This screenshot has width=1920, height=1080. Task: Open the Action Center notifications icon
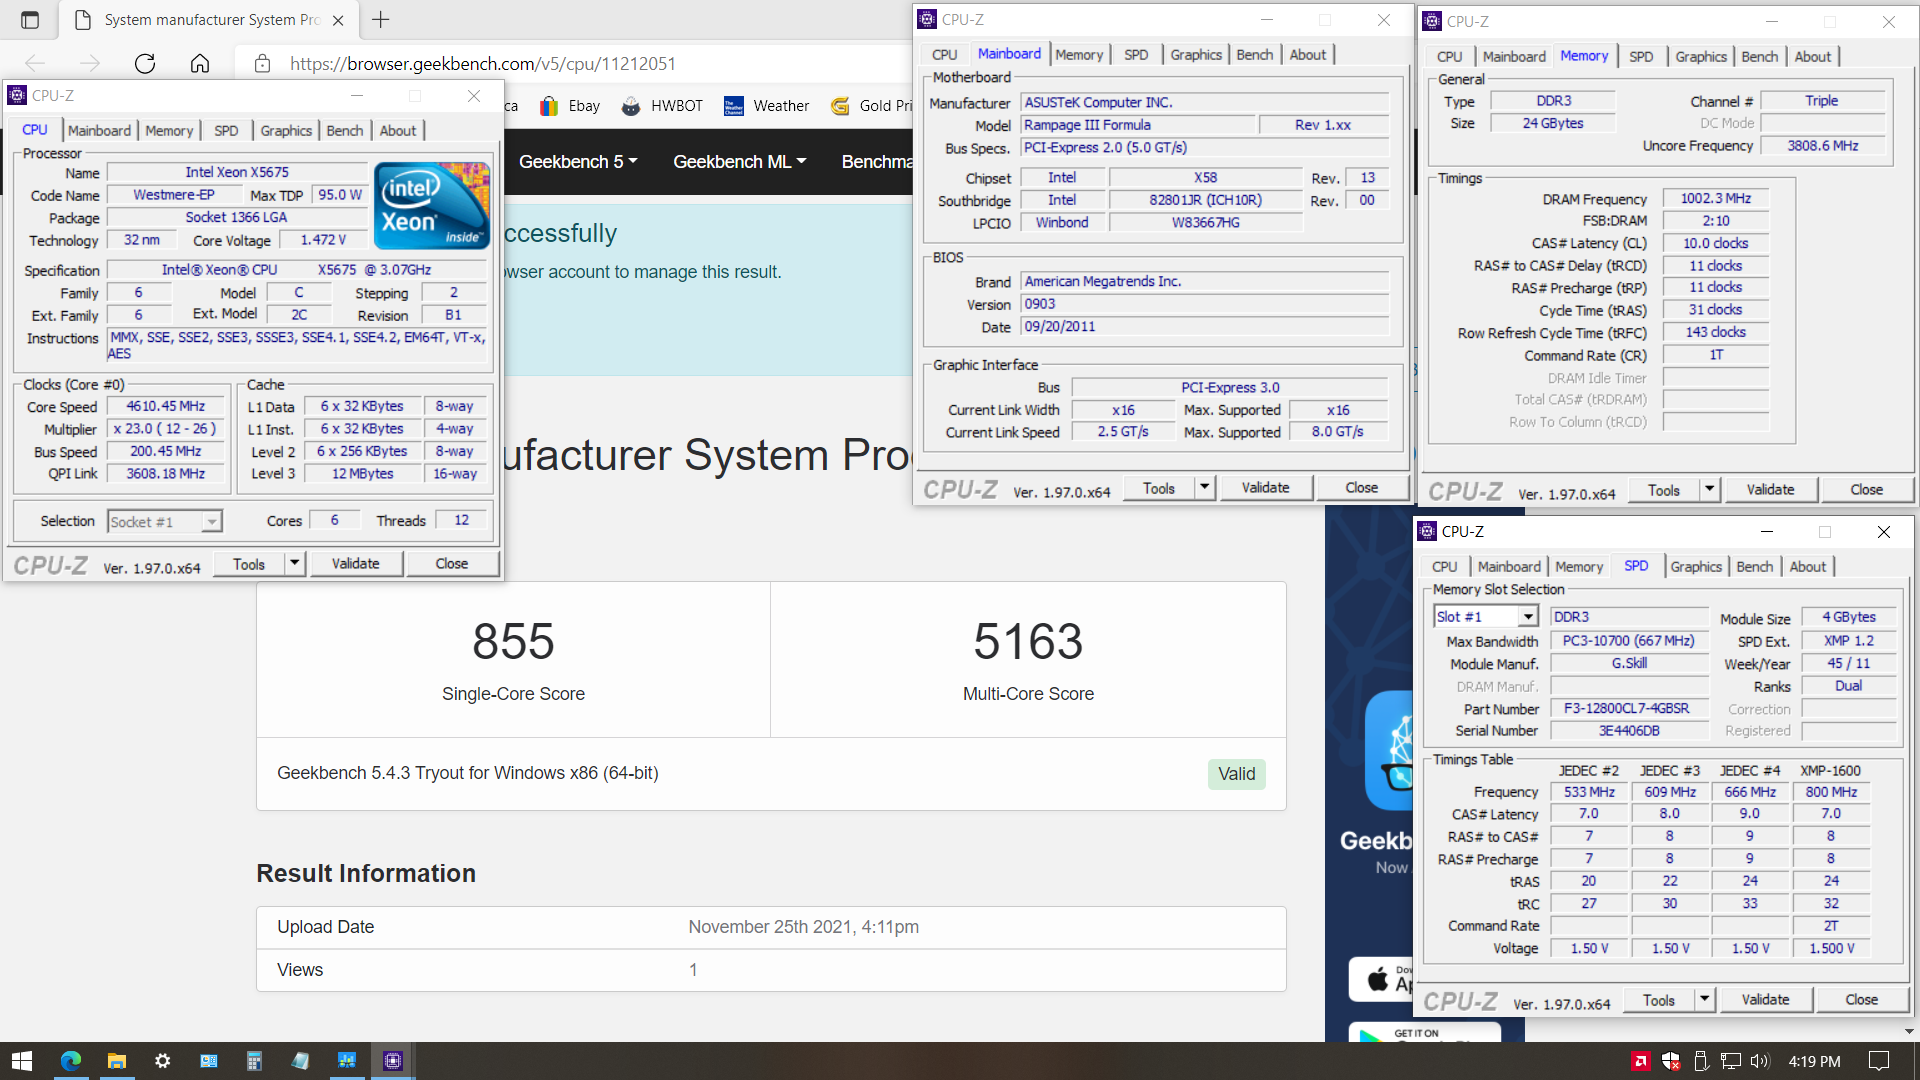(x=1879, y=1061)
